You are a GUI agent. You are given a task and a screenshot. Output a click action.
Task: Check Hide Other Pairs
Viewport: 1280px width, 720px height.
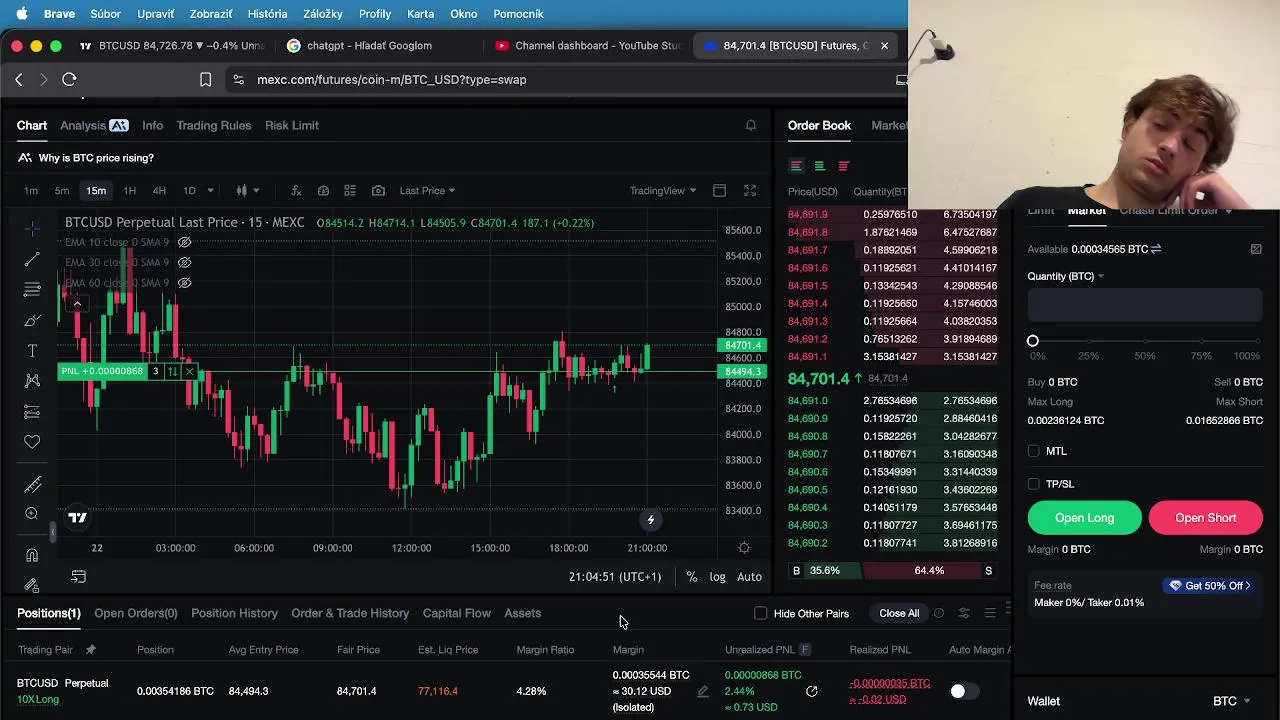point(761,613)
